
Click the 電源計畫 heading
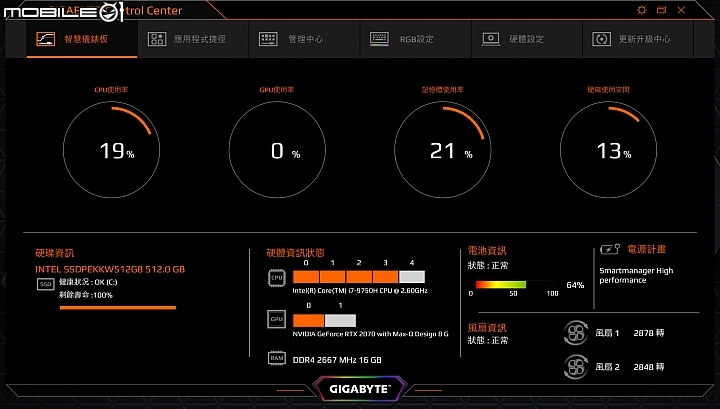(x=646, y=249)
